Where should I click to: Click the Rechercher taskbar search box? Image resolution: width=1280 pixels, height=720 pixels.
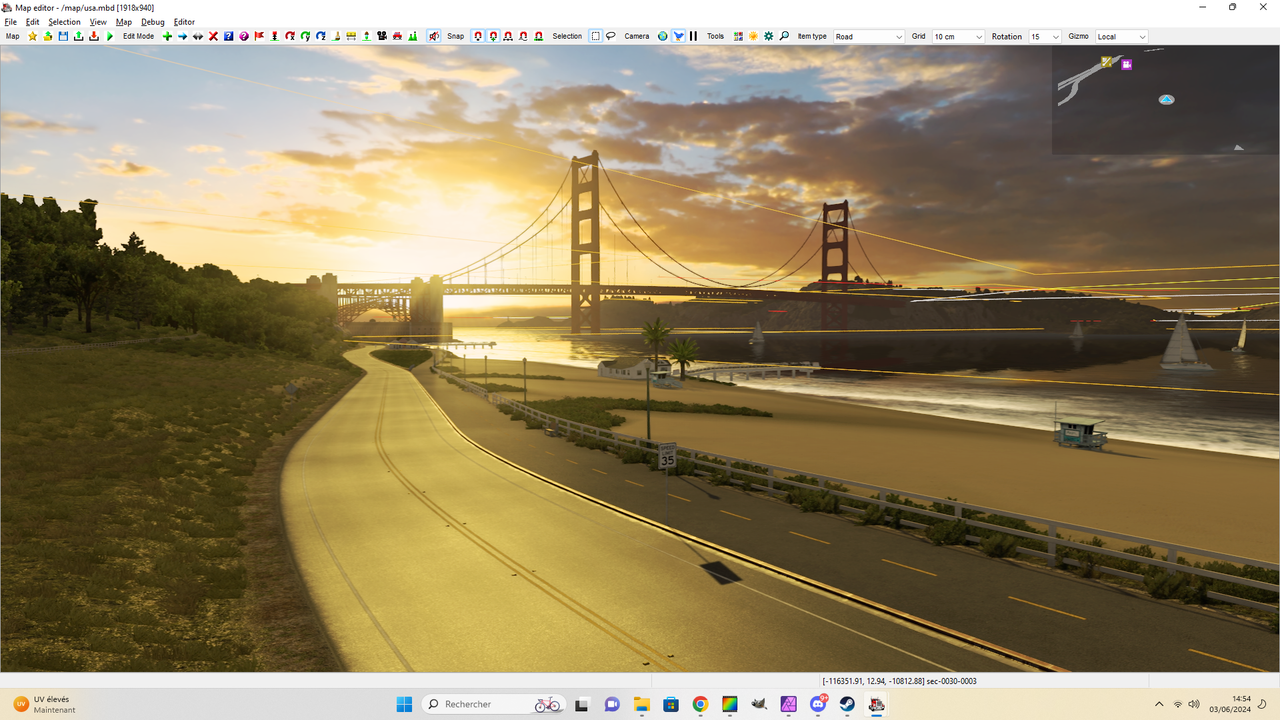point(494,704)
